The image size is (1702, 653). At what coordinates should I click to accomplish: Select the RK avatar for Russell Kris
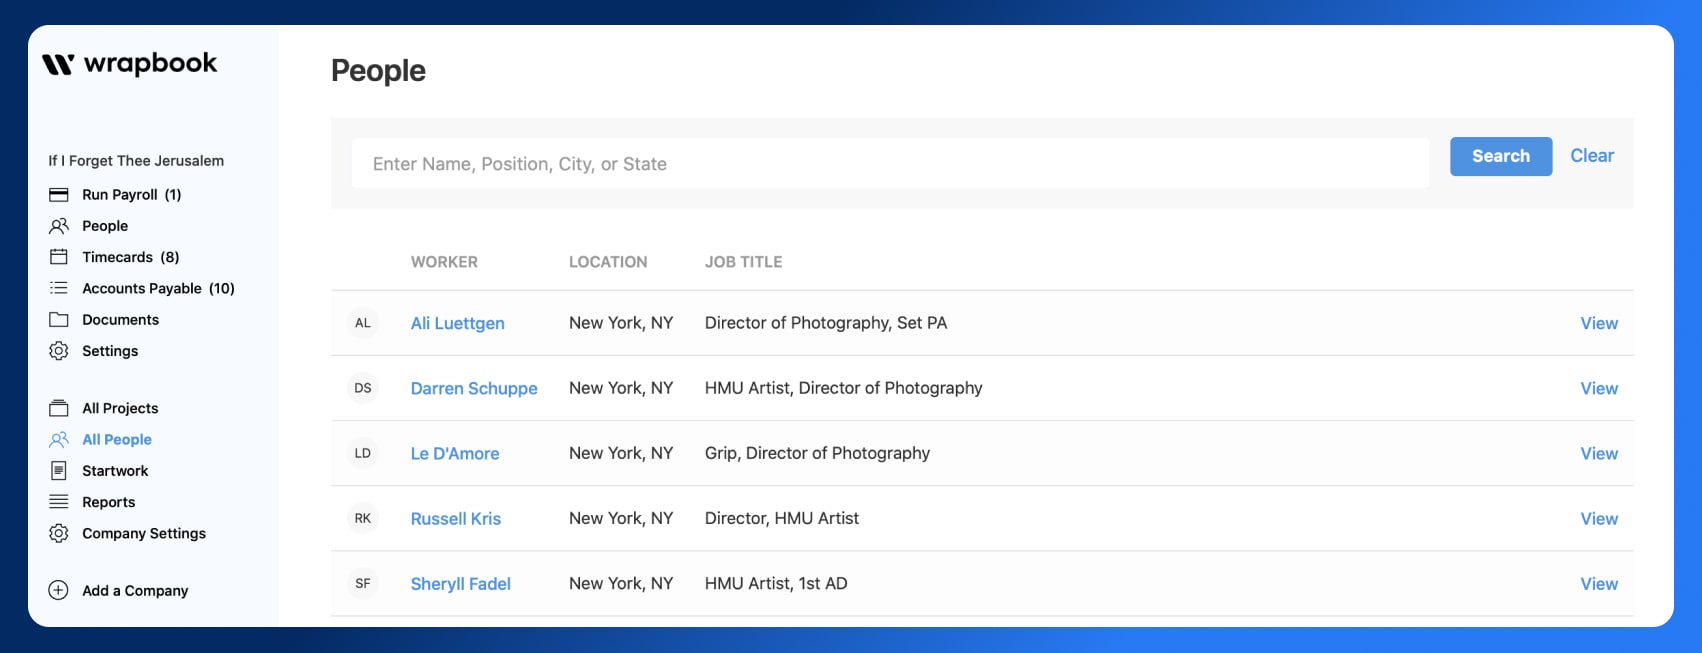coord(363,519)
